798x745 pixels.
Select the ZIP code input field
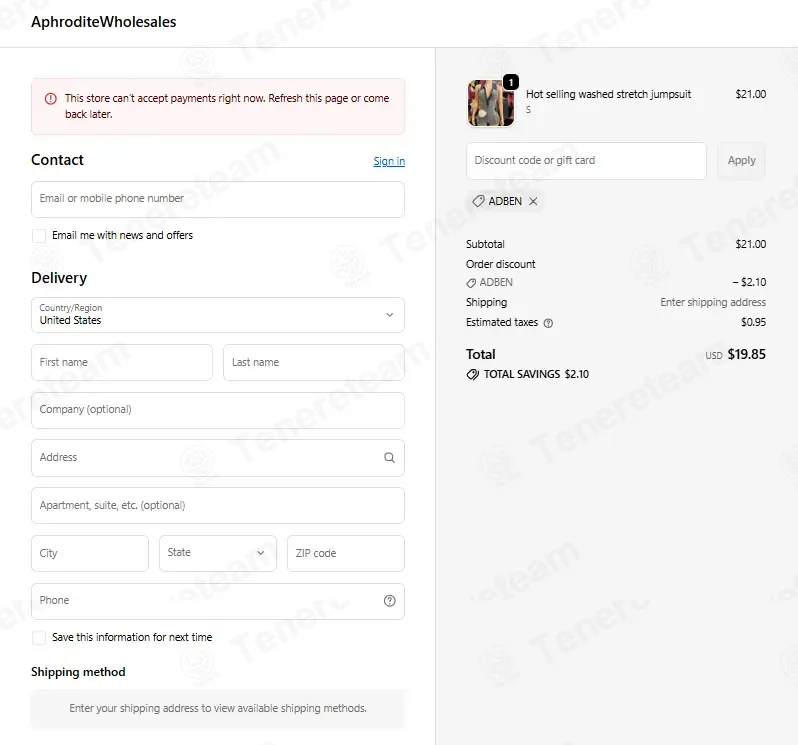pos(346,553)
